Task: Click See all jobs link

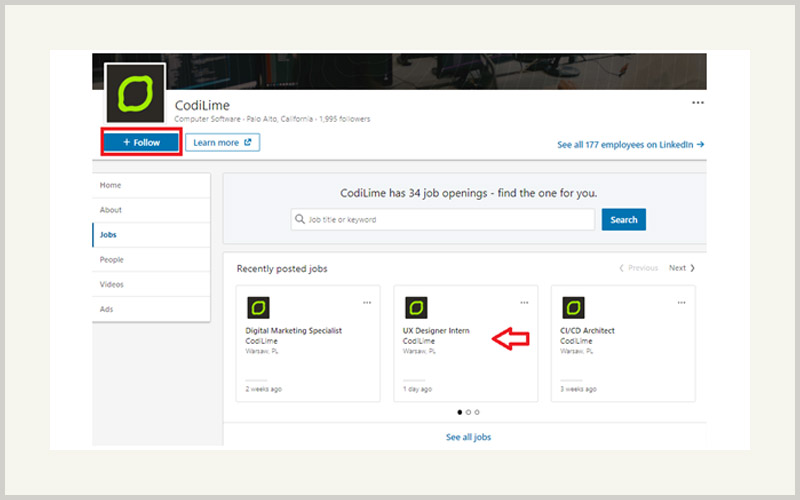Action: 468,437
